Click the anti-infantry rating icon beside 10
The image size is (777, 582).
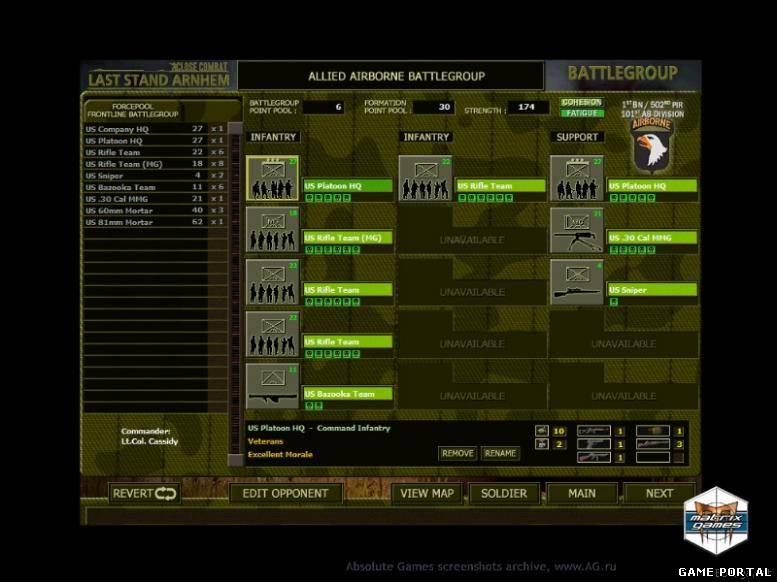pos(542,431)
